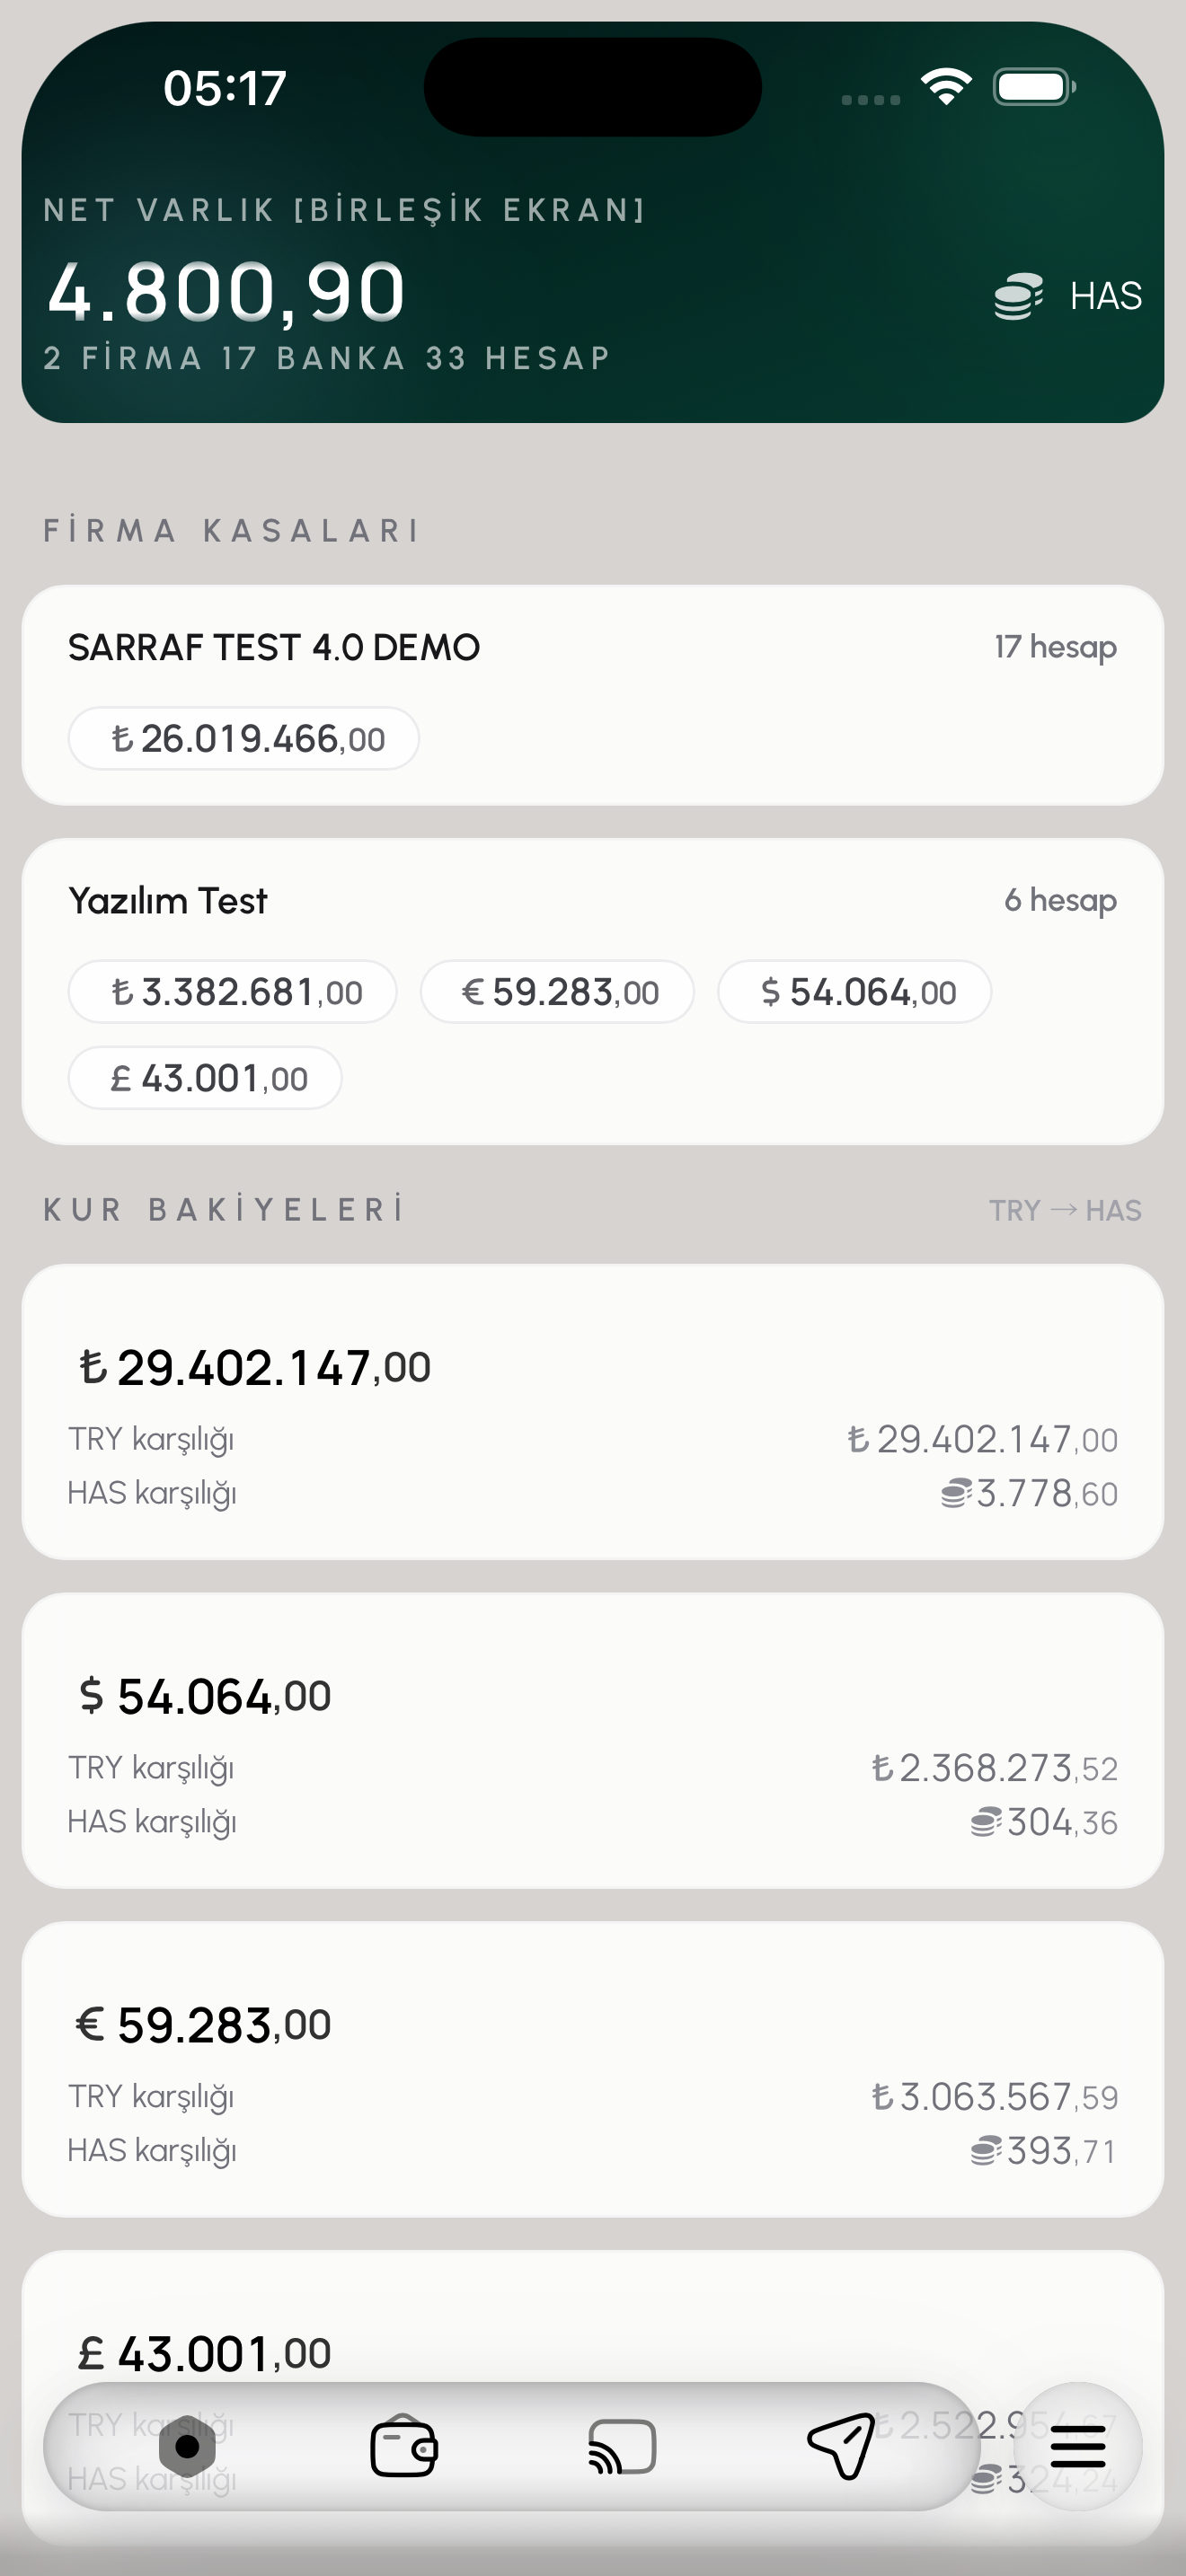Image resolution: width=1186 pixels, height=2576 pixels.
Task: Tap the £ 43.001,00 chip in Yazılım Test
Action: click(x=205, y=1078)
